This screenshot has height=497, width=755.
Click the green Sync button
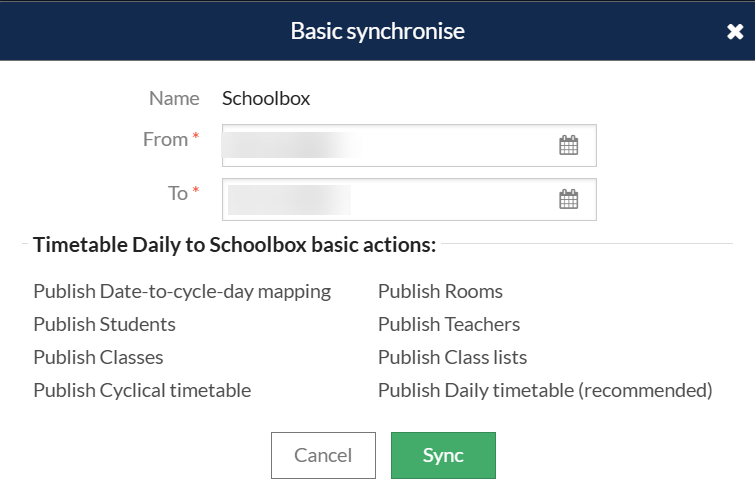click(443, 455)
